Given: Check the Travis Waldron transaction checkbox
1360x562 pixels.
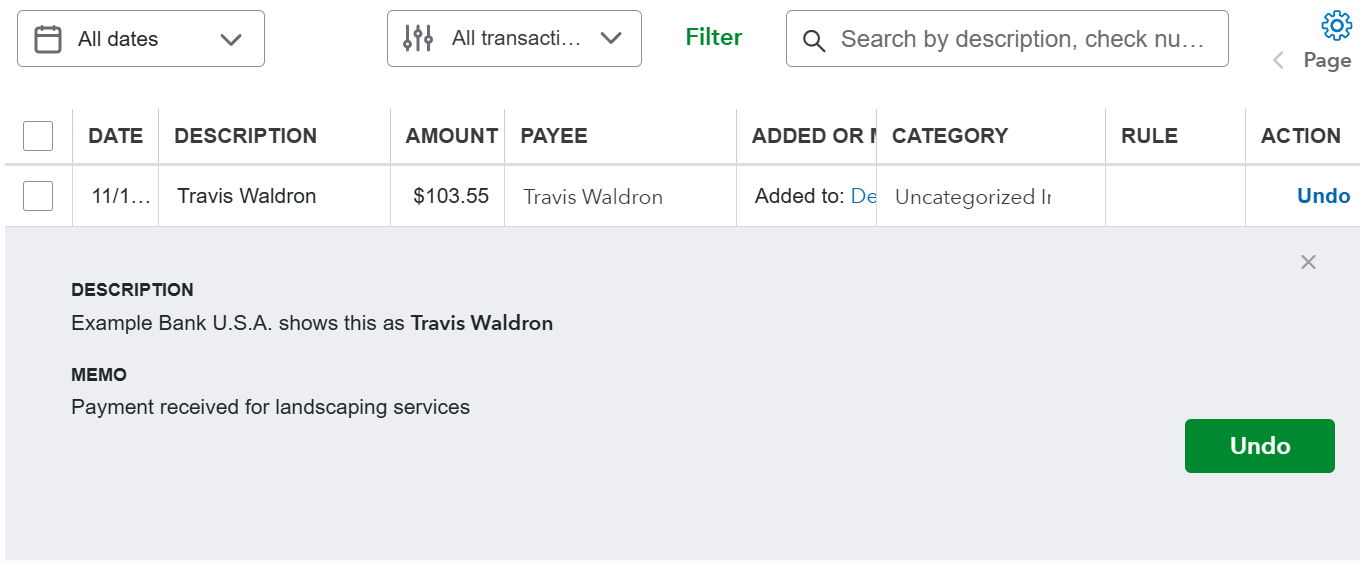Looking at the screenshot, I should click(x=38, y=196).
